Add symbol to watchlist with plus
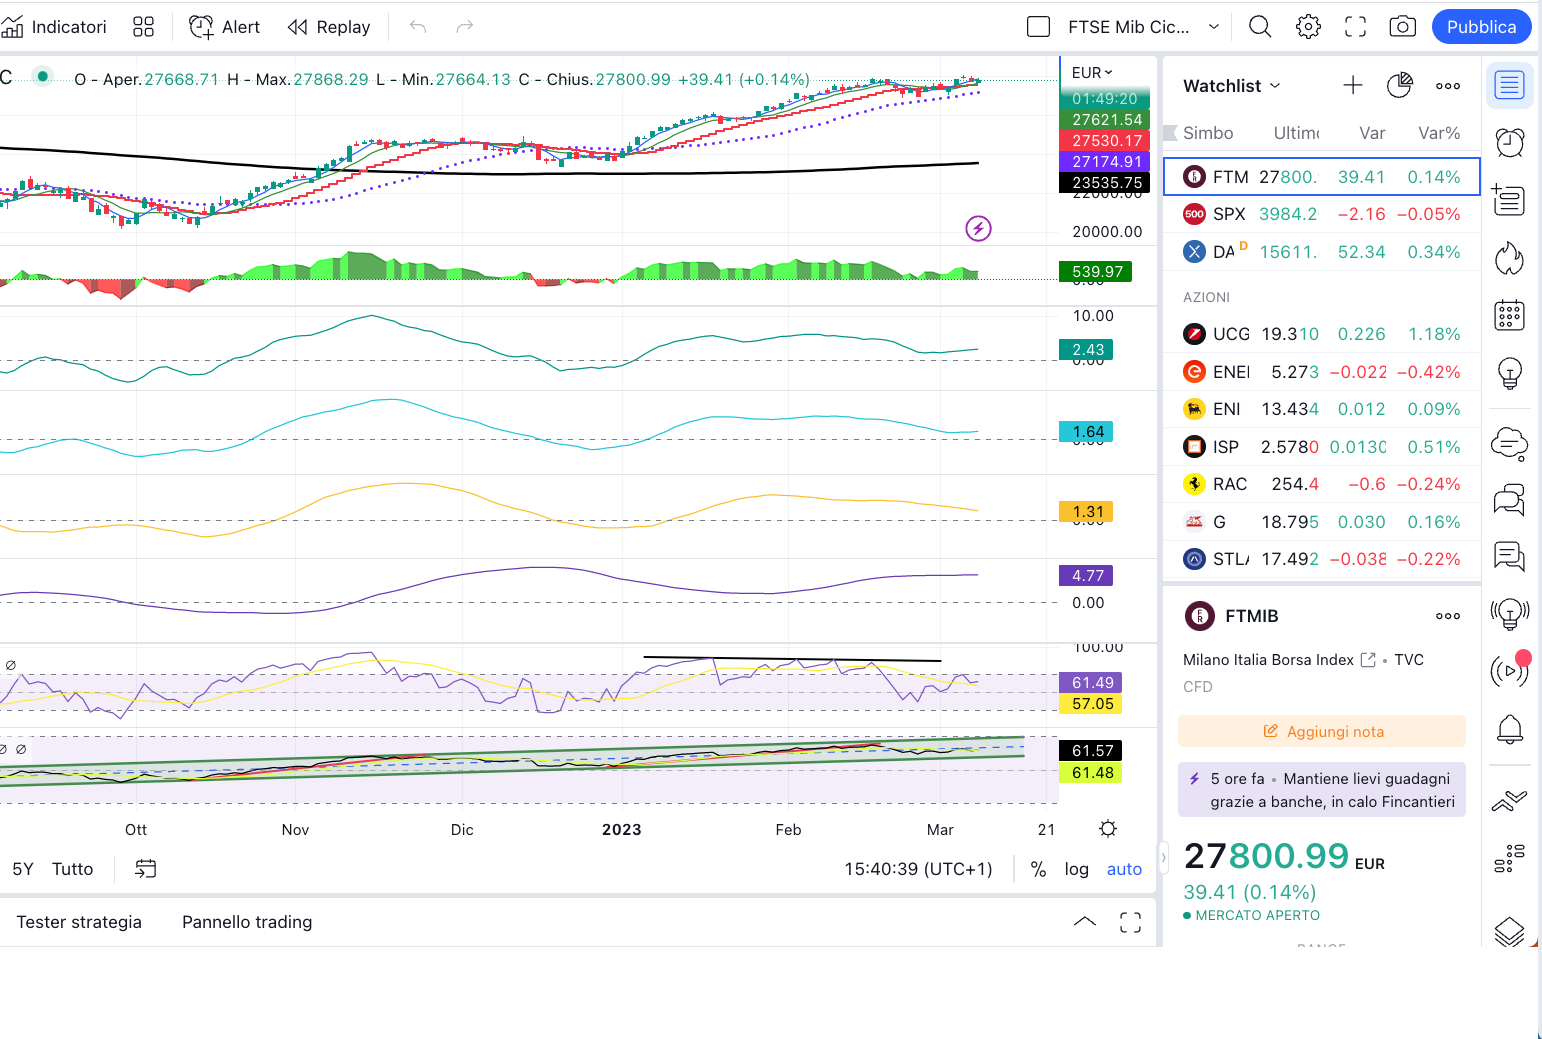Screen dimensions: 1542x1039 pyautogui.click(x=1353, y=86)
